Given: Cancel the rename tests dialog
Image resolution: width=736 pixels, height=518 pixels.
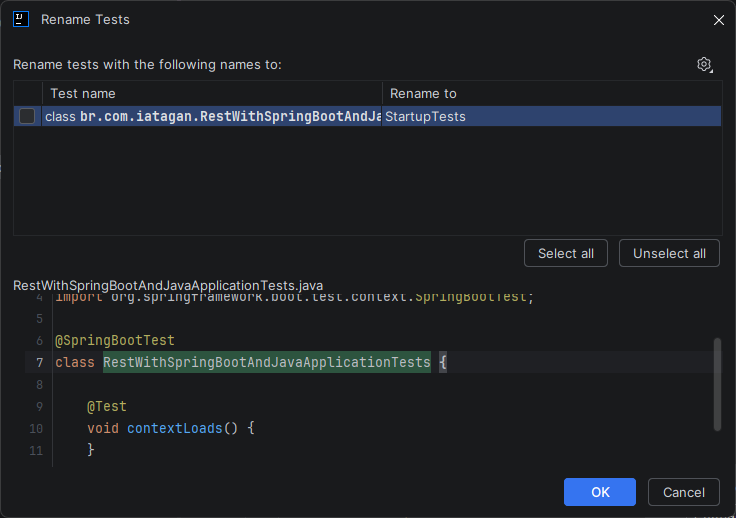Looking at the screenshot, I should (x=683, y=492).
